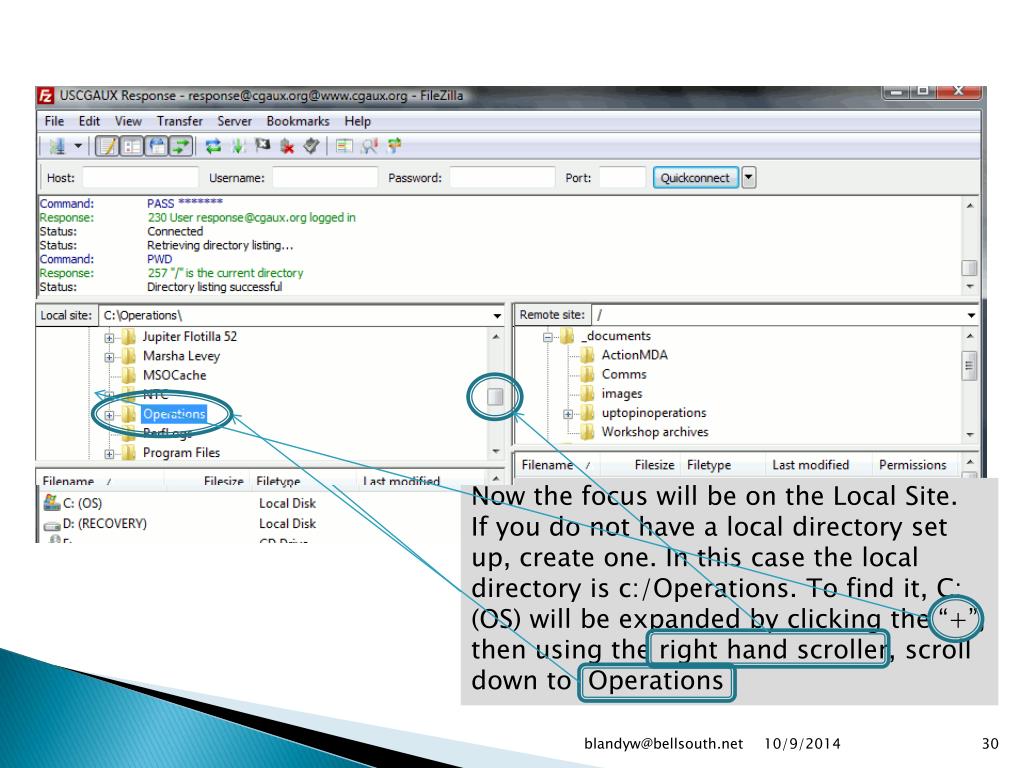This screenshot has width=1024, height=768.
Task: Click local tree scroll down arrow
Action: 496,451
